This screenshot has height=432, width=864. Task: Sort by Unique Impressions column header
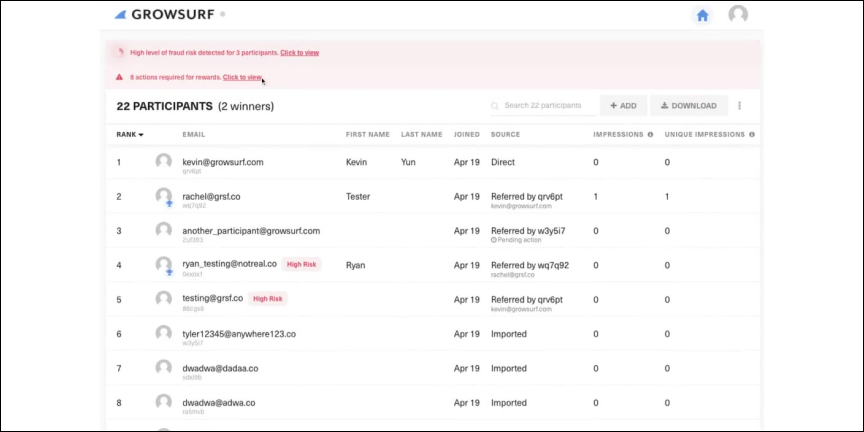(705, 134)
